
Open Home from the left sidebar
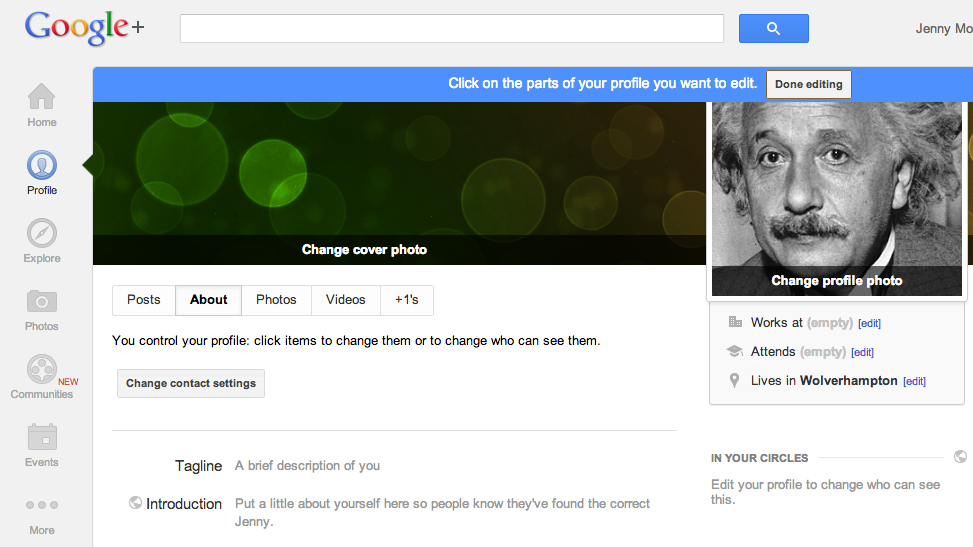(42, 98)
